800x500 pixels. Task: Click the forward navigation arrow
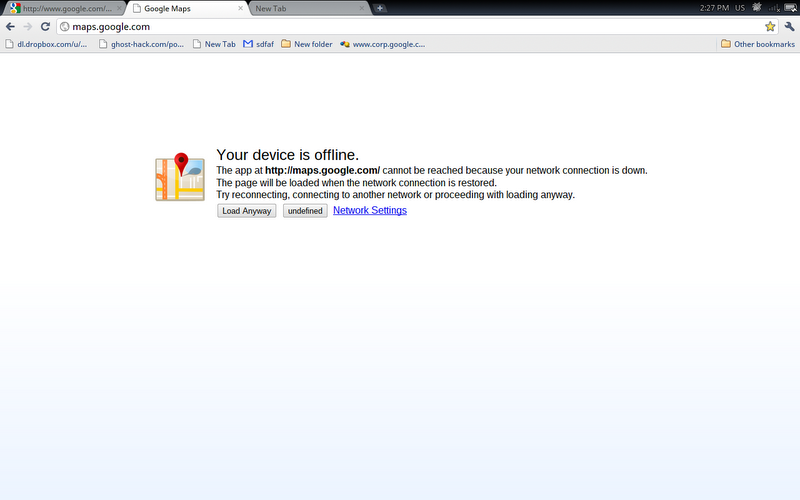point(28,27)
